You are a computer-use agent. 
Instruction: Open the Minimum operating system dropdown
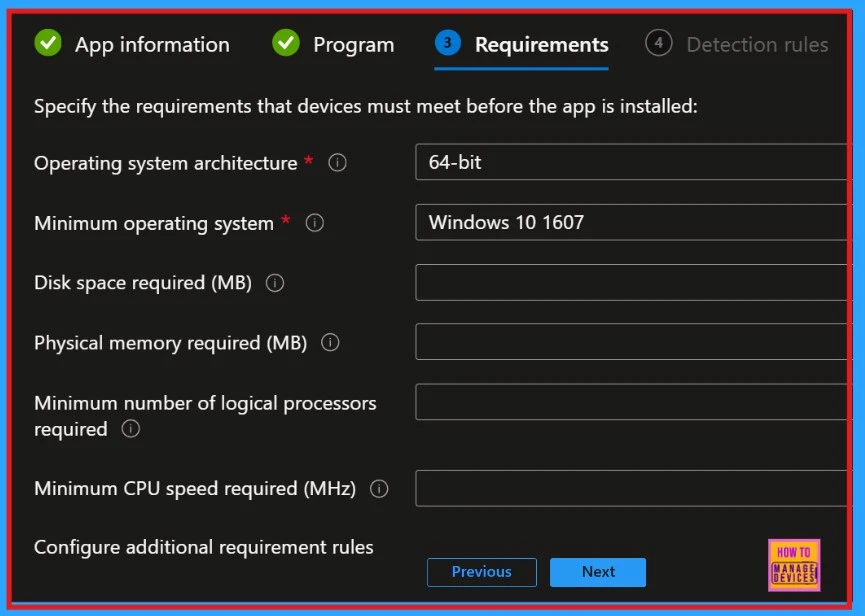[632, 222]
